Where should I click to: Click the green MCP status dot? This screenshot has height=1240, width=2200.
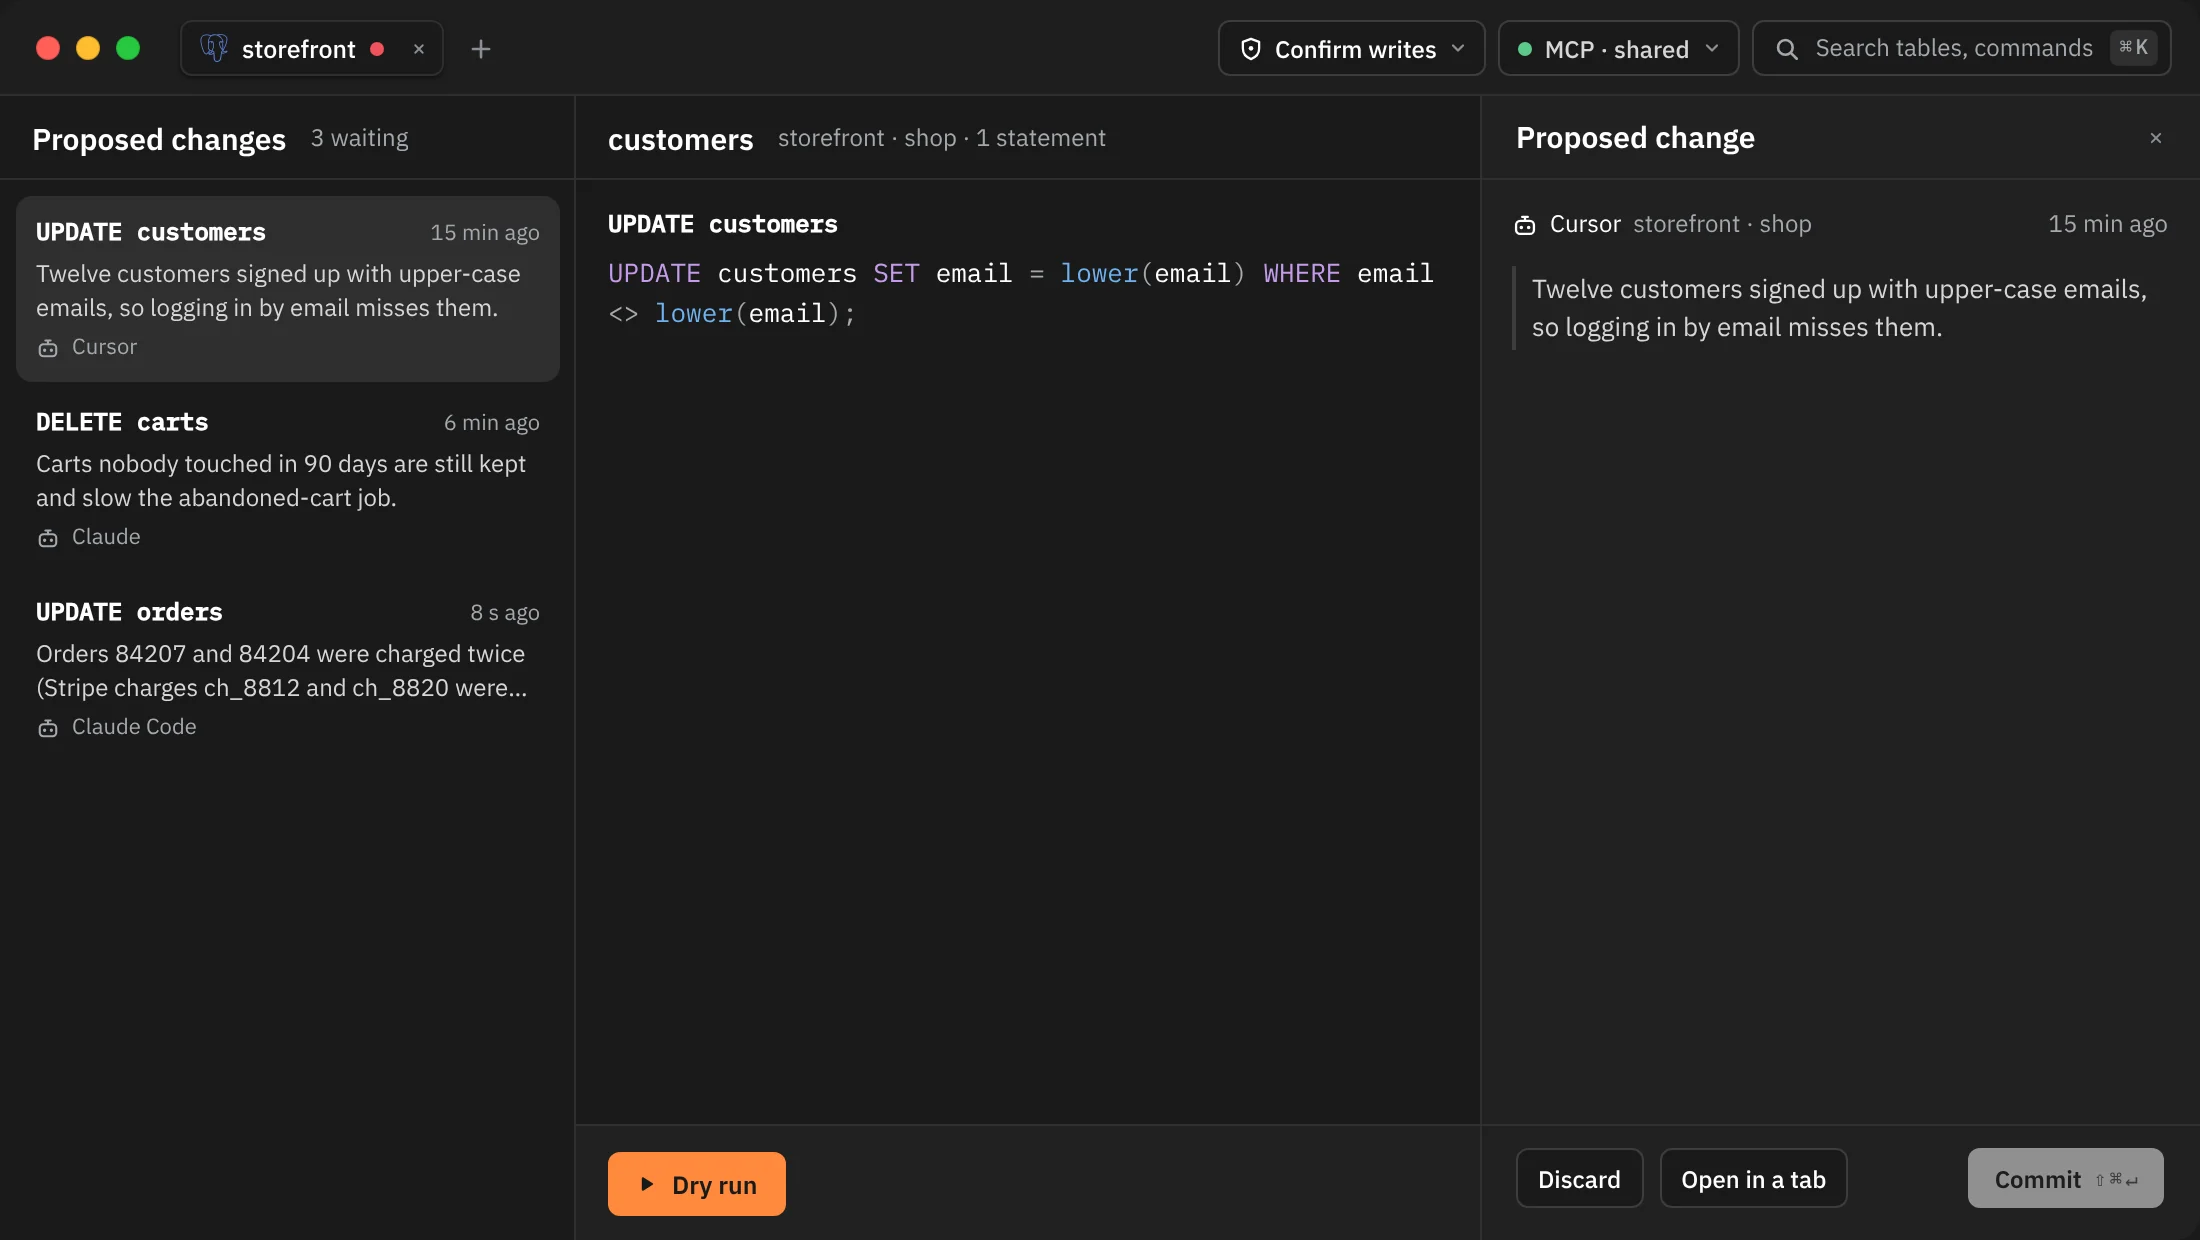tap(1525, 49)
